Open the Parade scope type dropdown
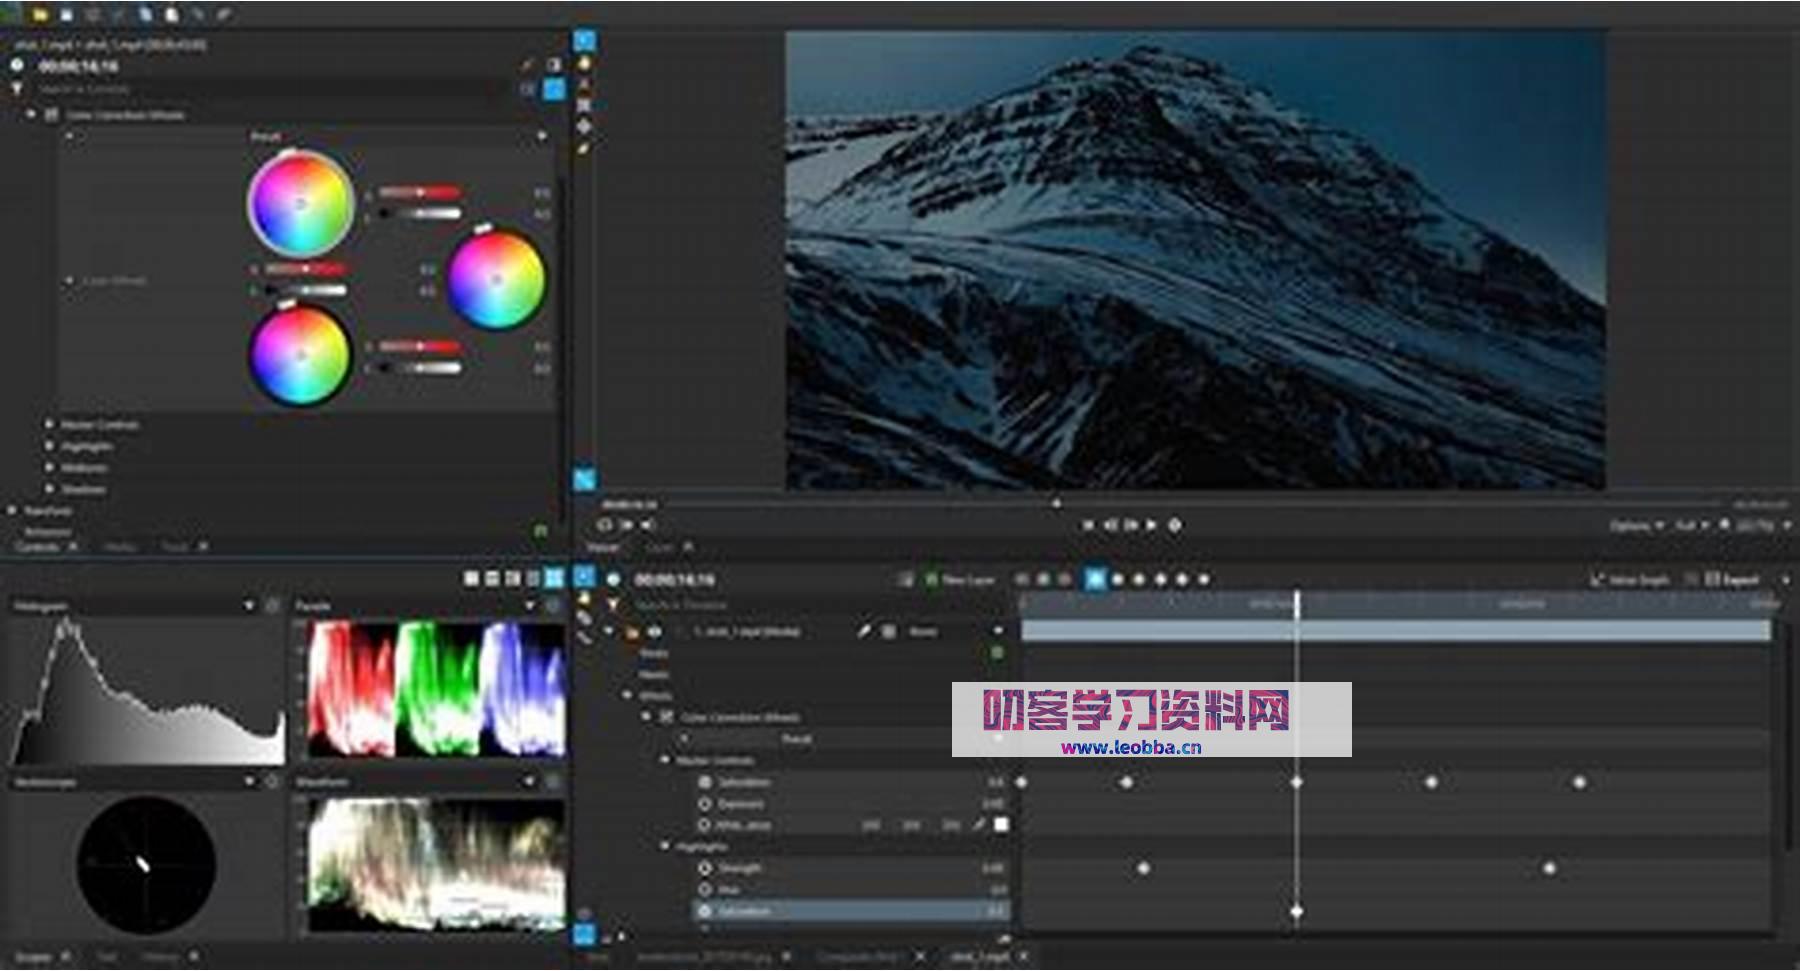The height and width of the screenshot is (971, 1800). 530,606
